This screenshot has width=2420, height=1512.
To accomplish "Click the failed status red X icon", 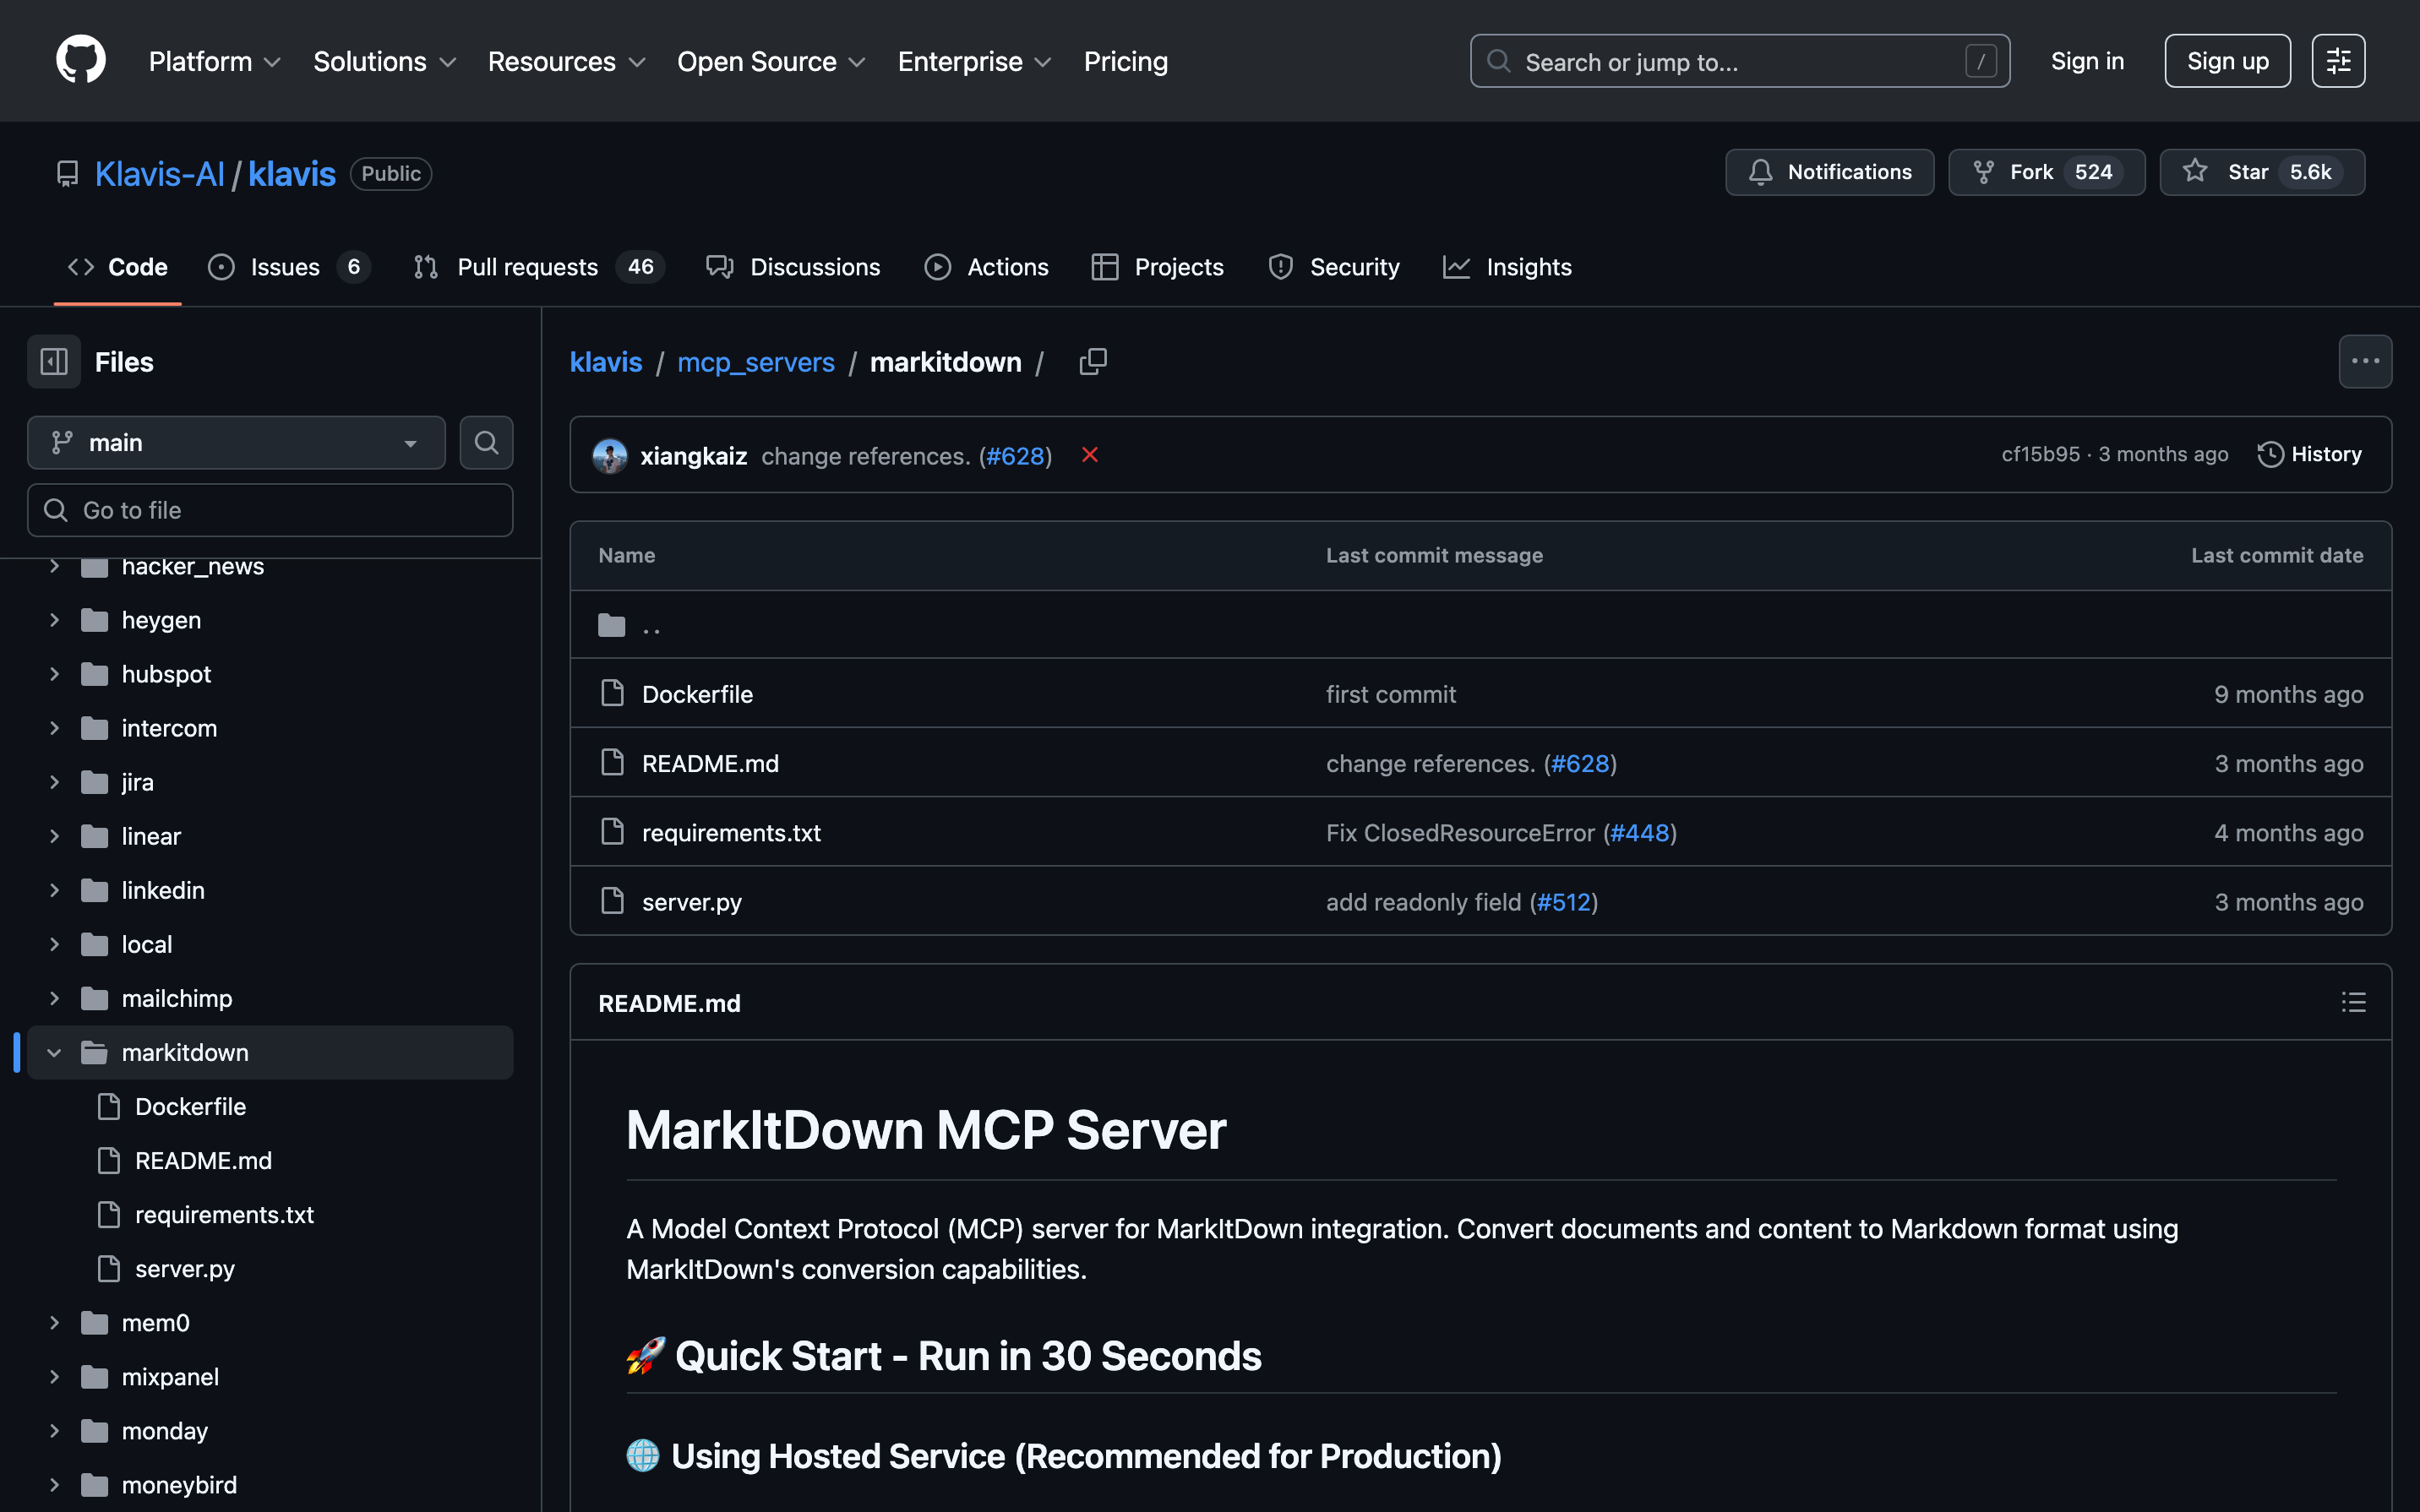I will pos(1090,455).
